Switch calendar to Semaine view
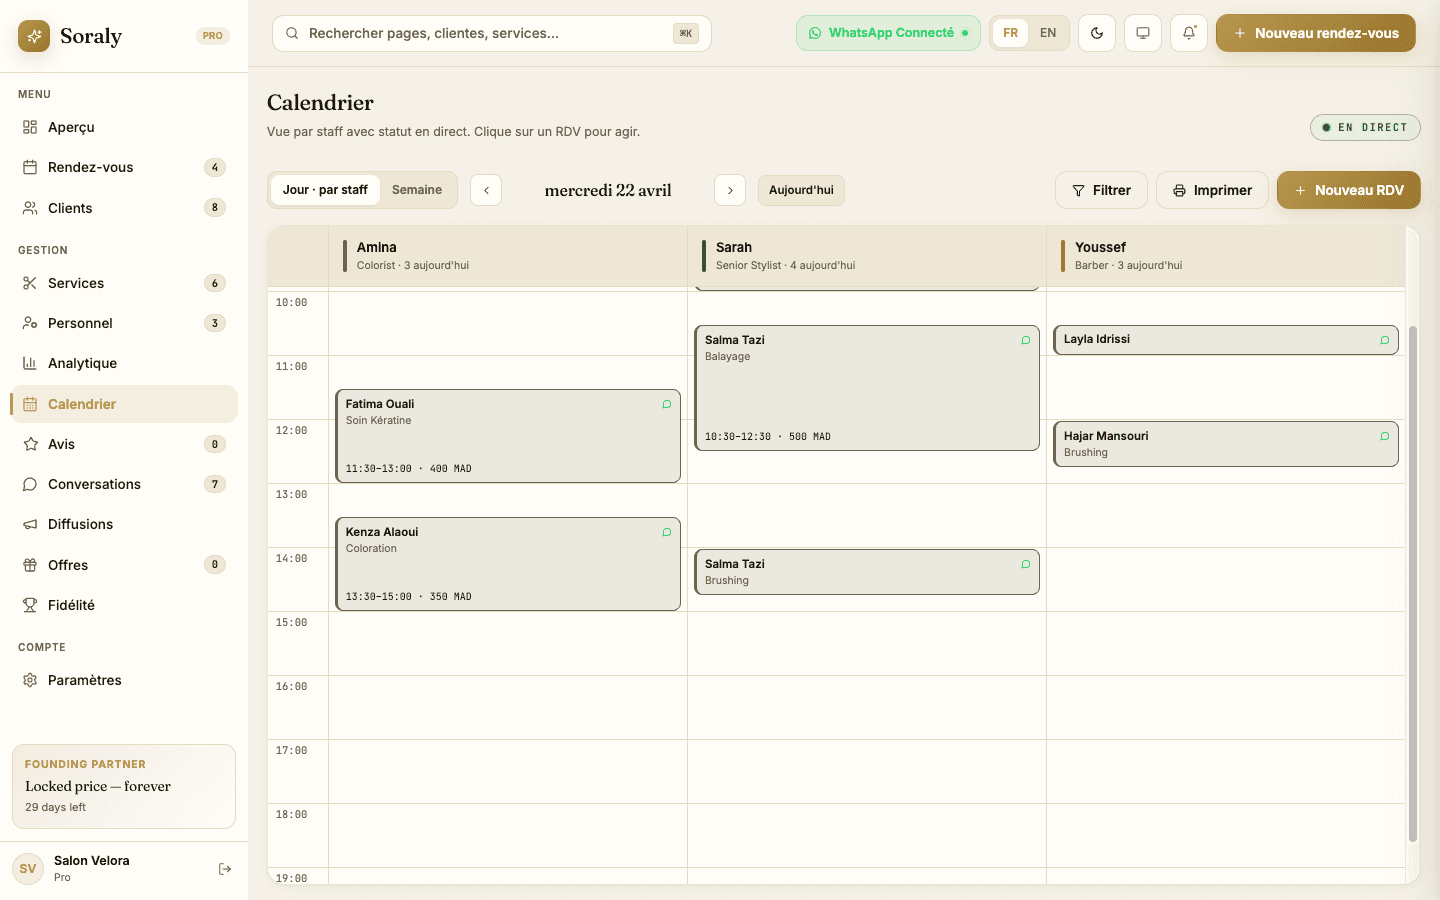This screenshot has width=1440, height=900. click(417, 189)
